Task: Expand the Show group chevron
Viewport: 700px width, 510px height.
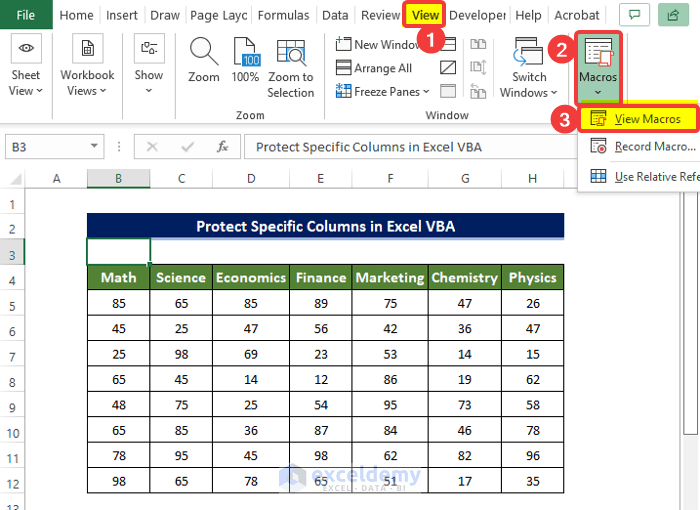Action: coord(149,91)
